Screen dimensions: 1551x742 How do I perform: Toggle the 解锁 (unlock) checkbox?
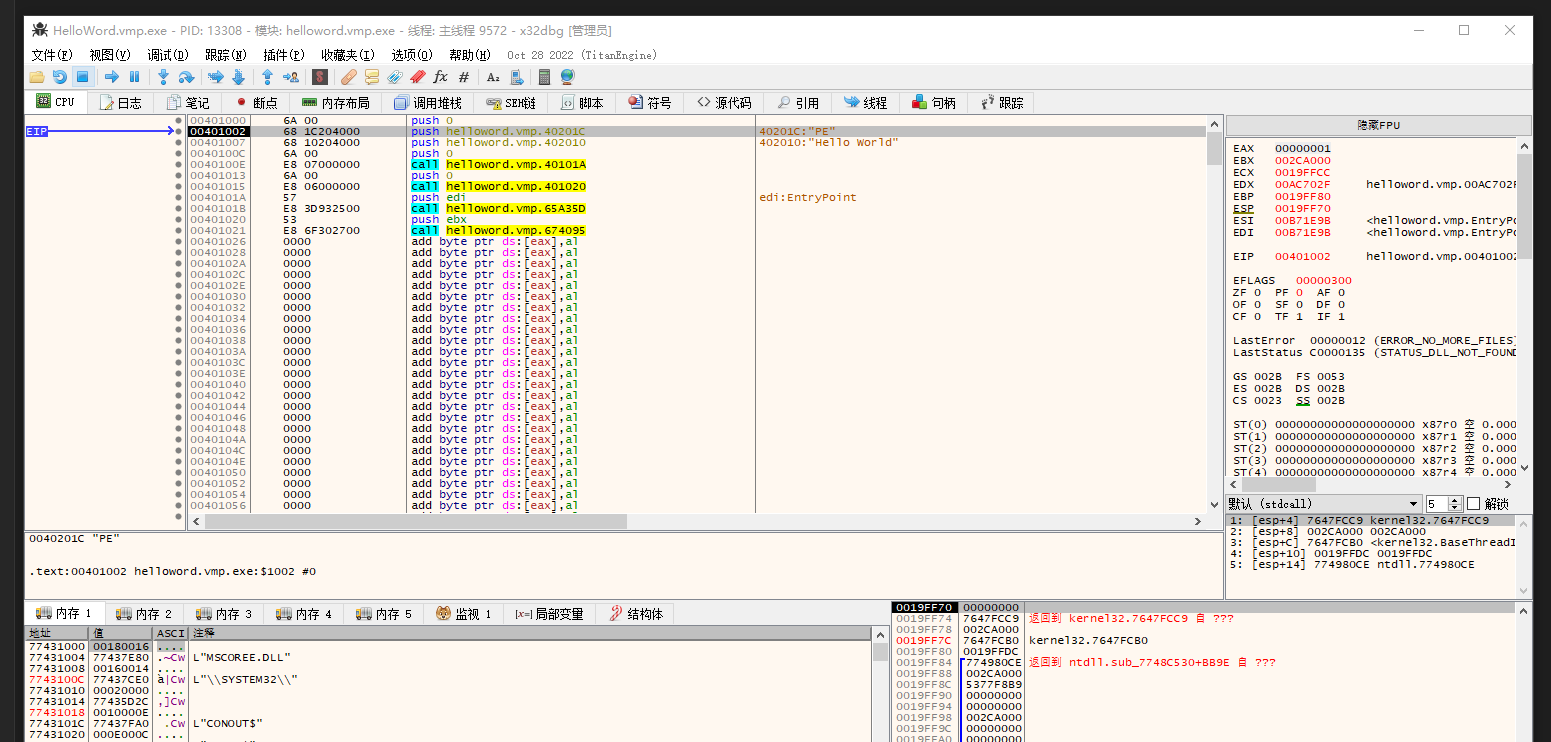[1473, 504]
